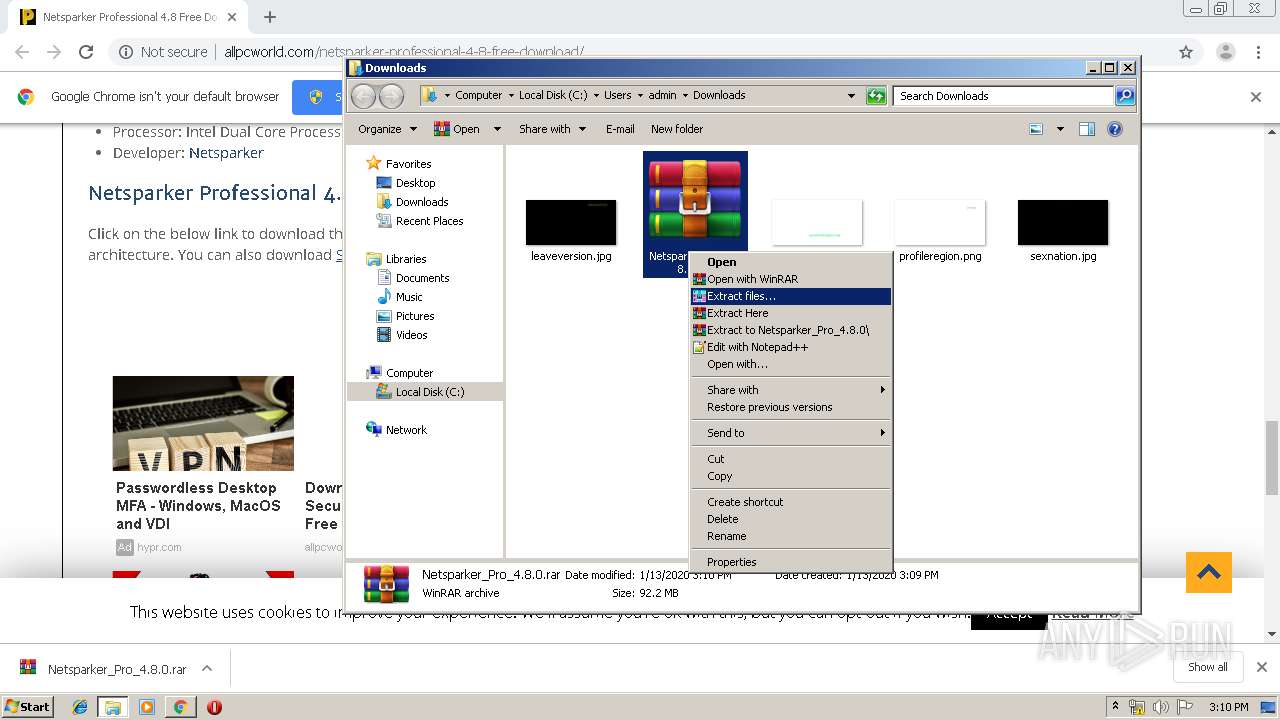This screenshot has width=1280, height=720.
Task: Select leaveversion.jpg thumbnail
Action: tap(571, 222)
